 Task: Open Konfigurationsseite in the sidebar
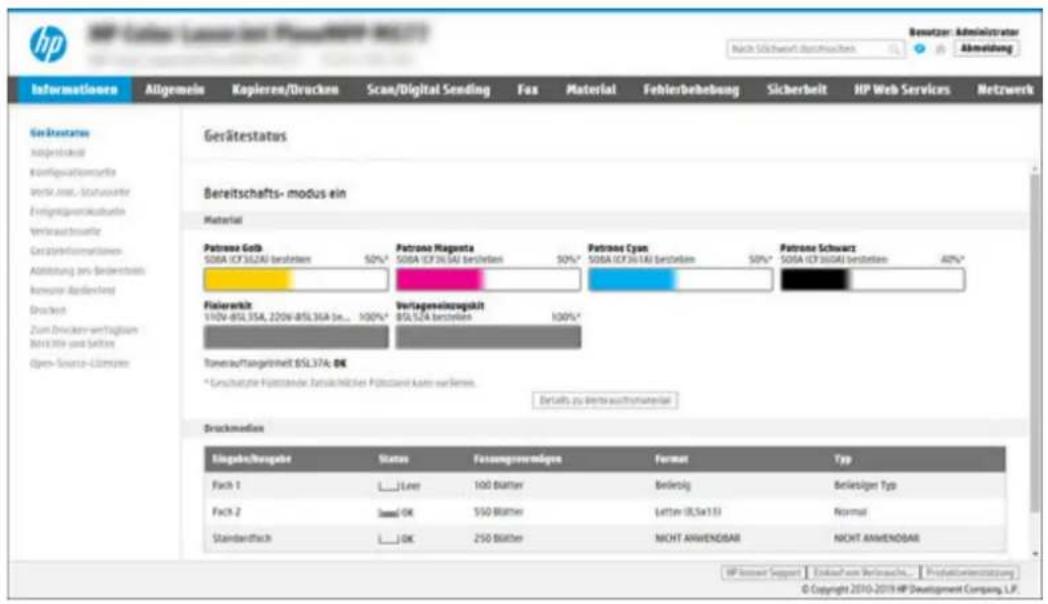click(x=73, y=172)
